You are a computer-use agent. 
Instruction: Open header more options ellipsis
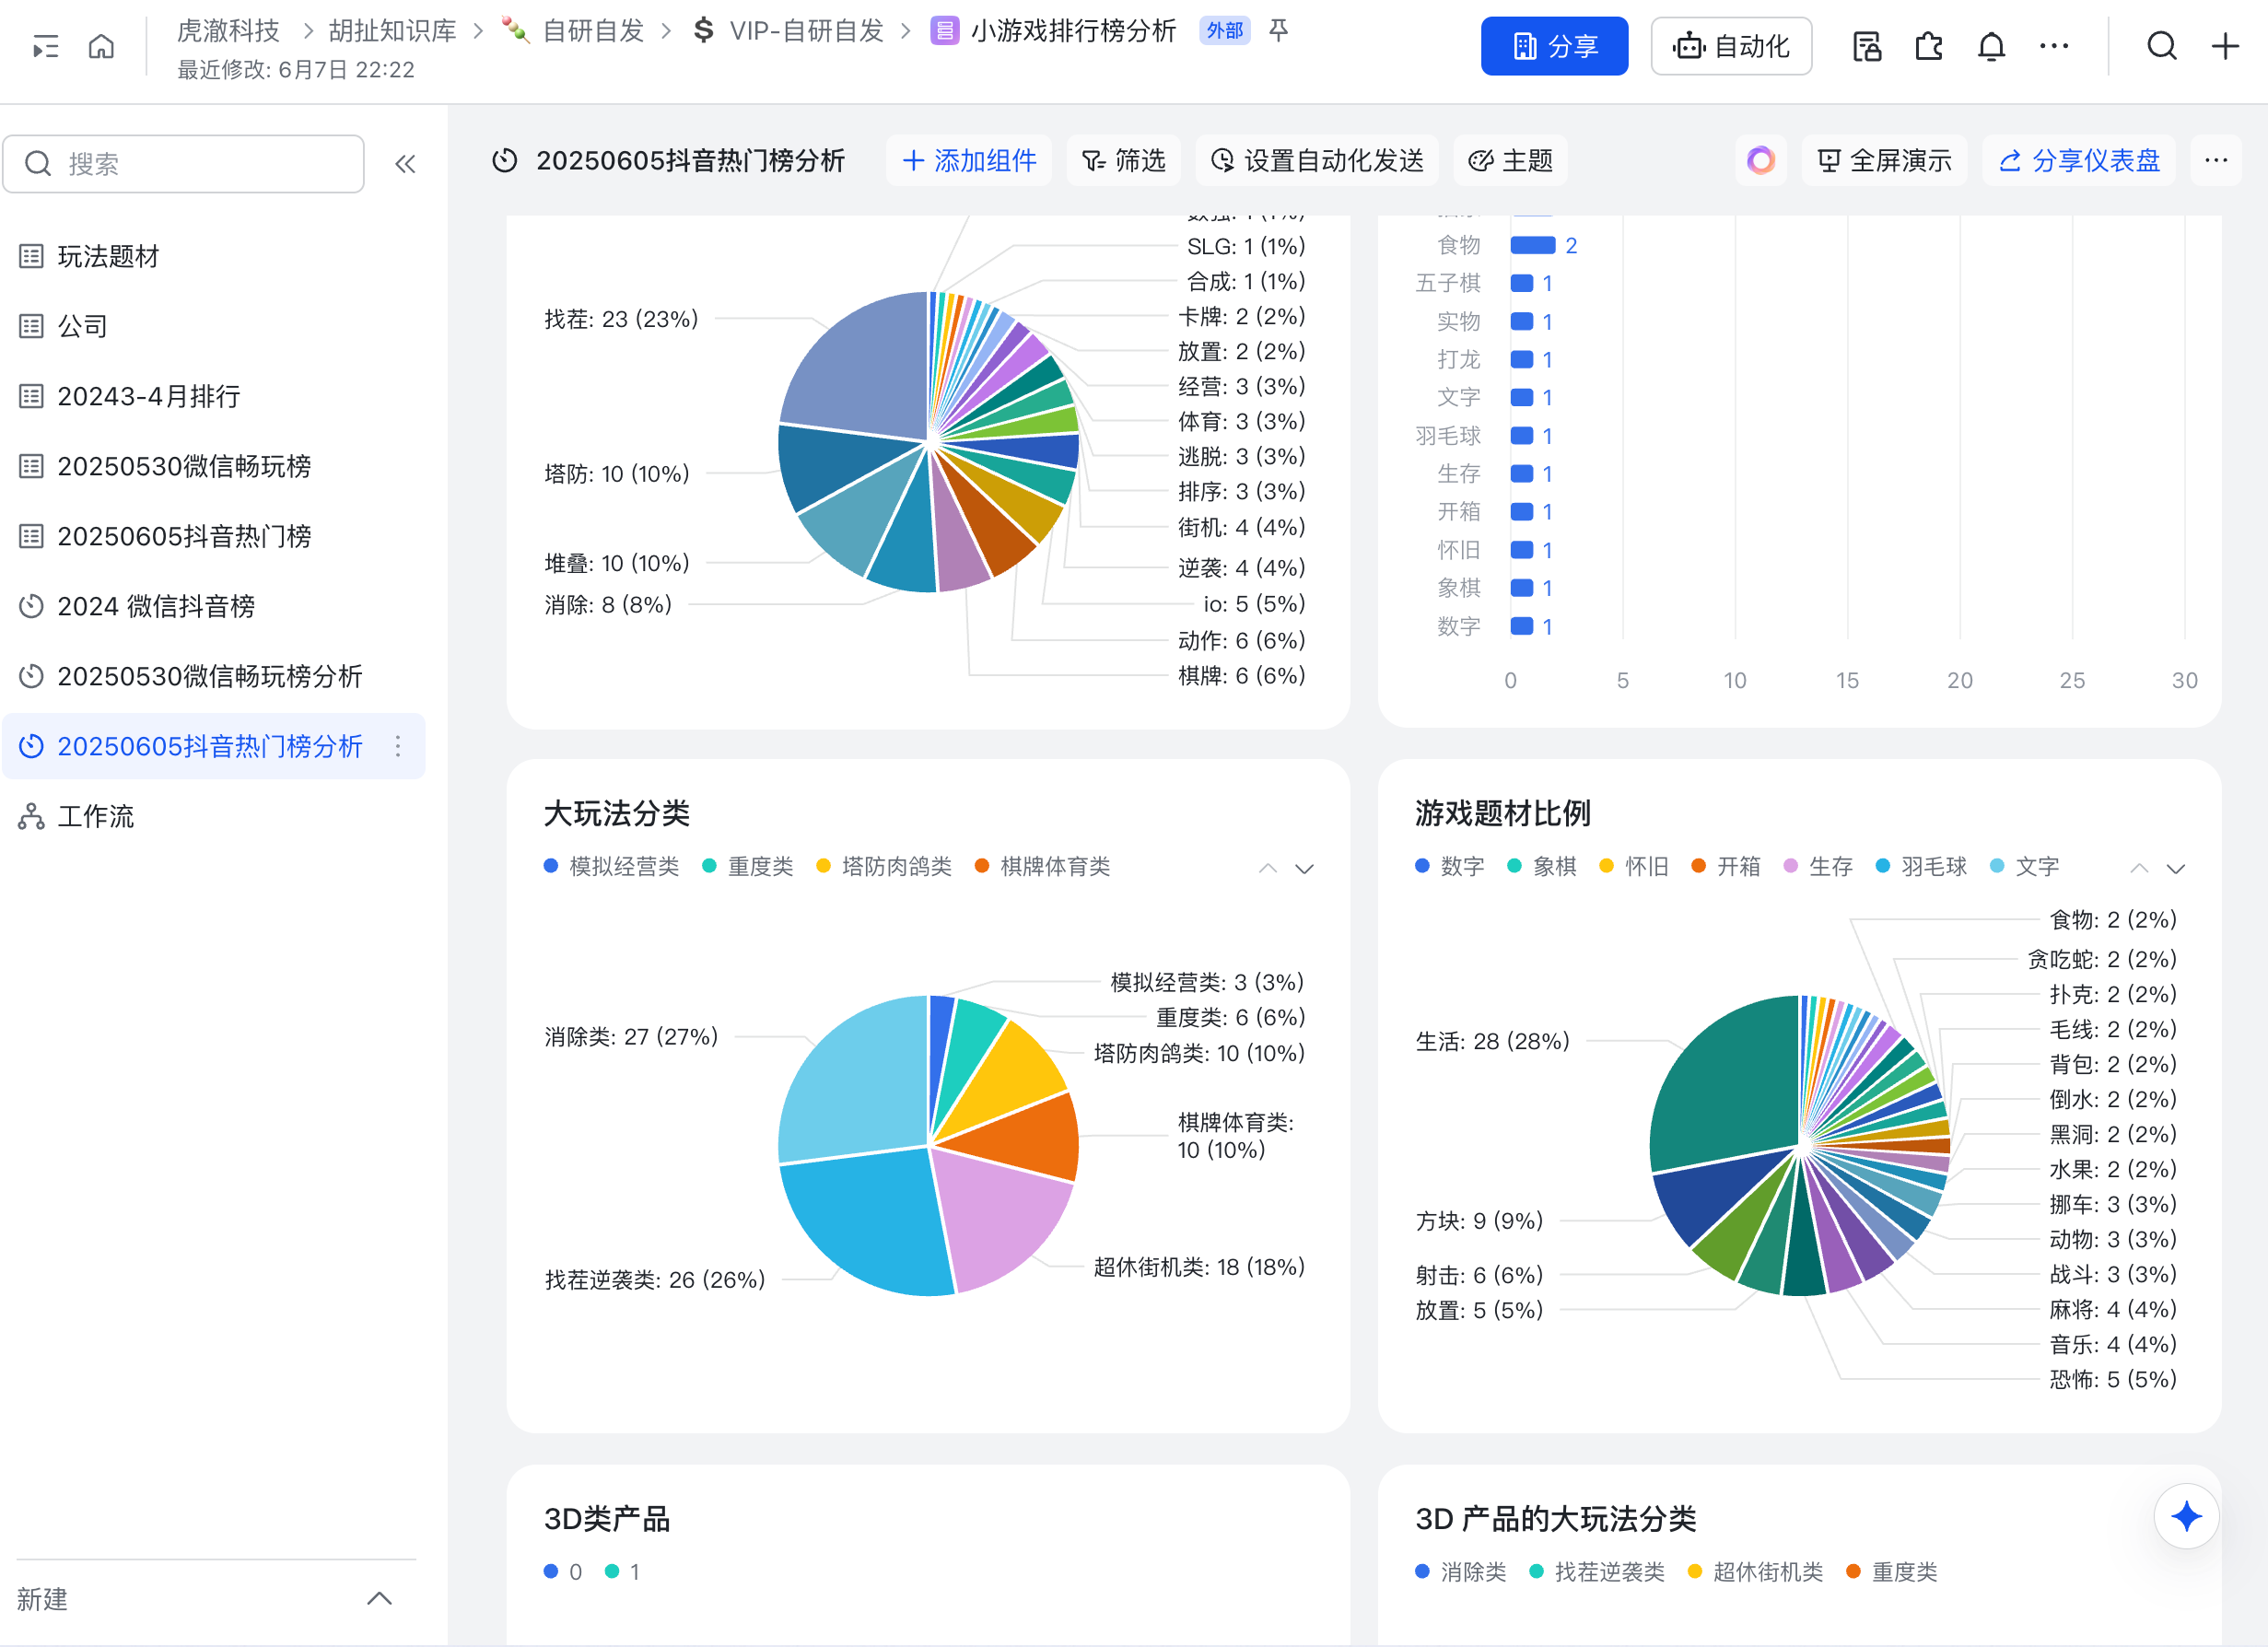[x=2054, y=46]
